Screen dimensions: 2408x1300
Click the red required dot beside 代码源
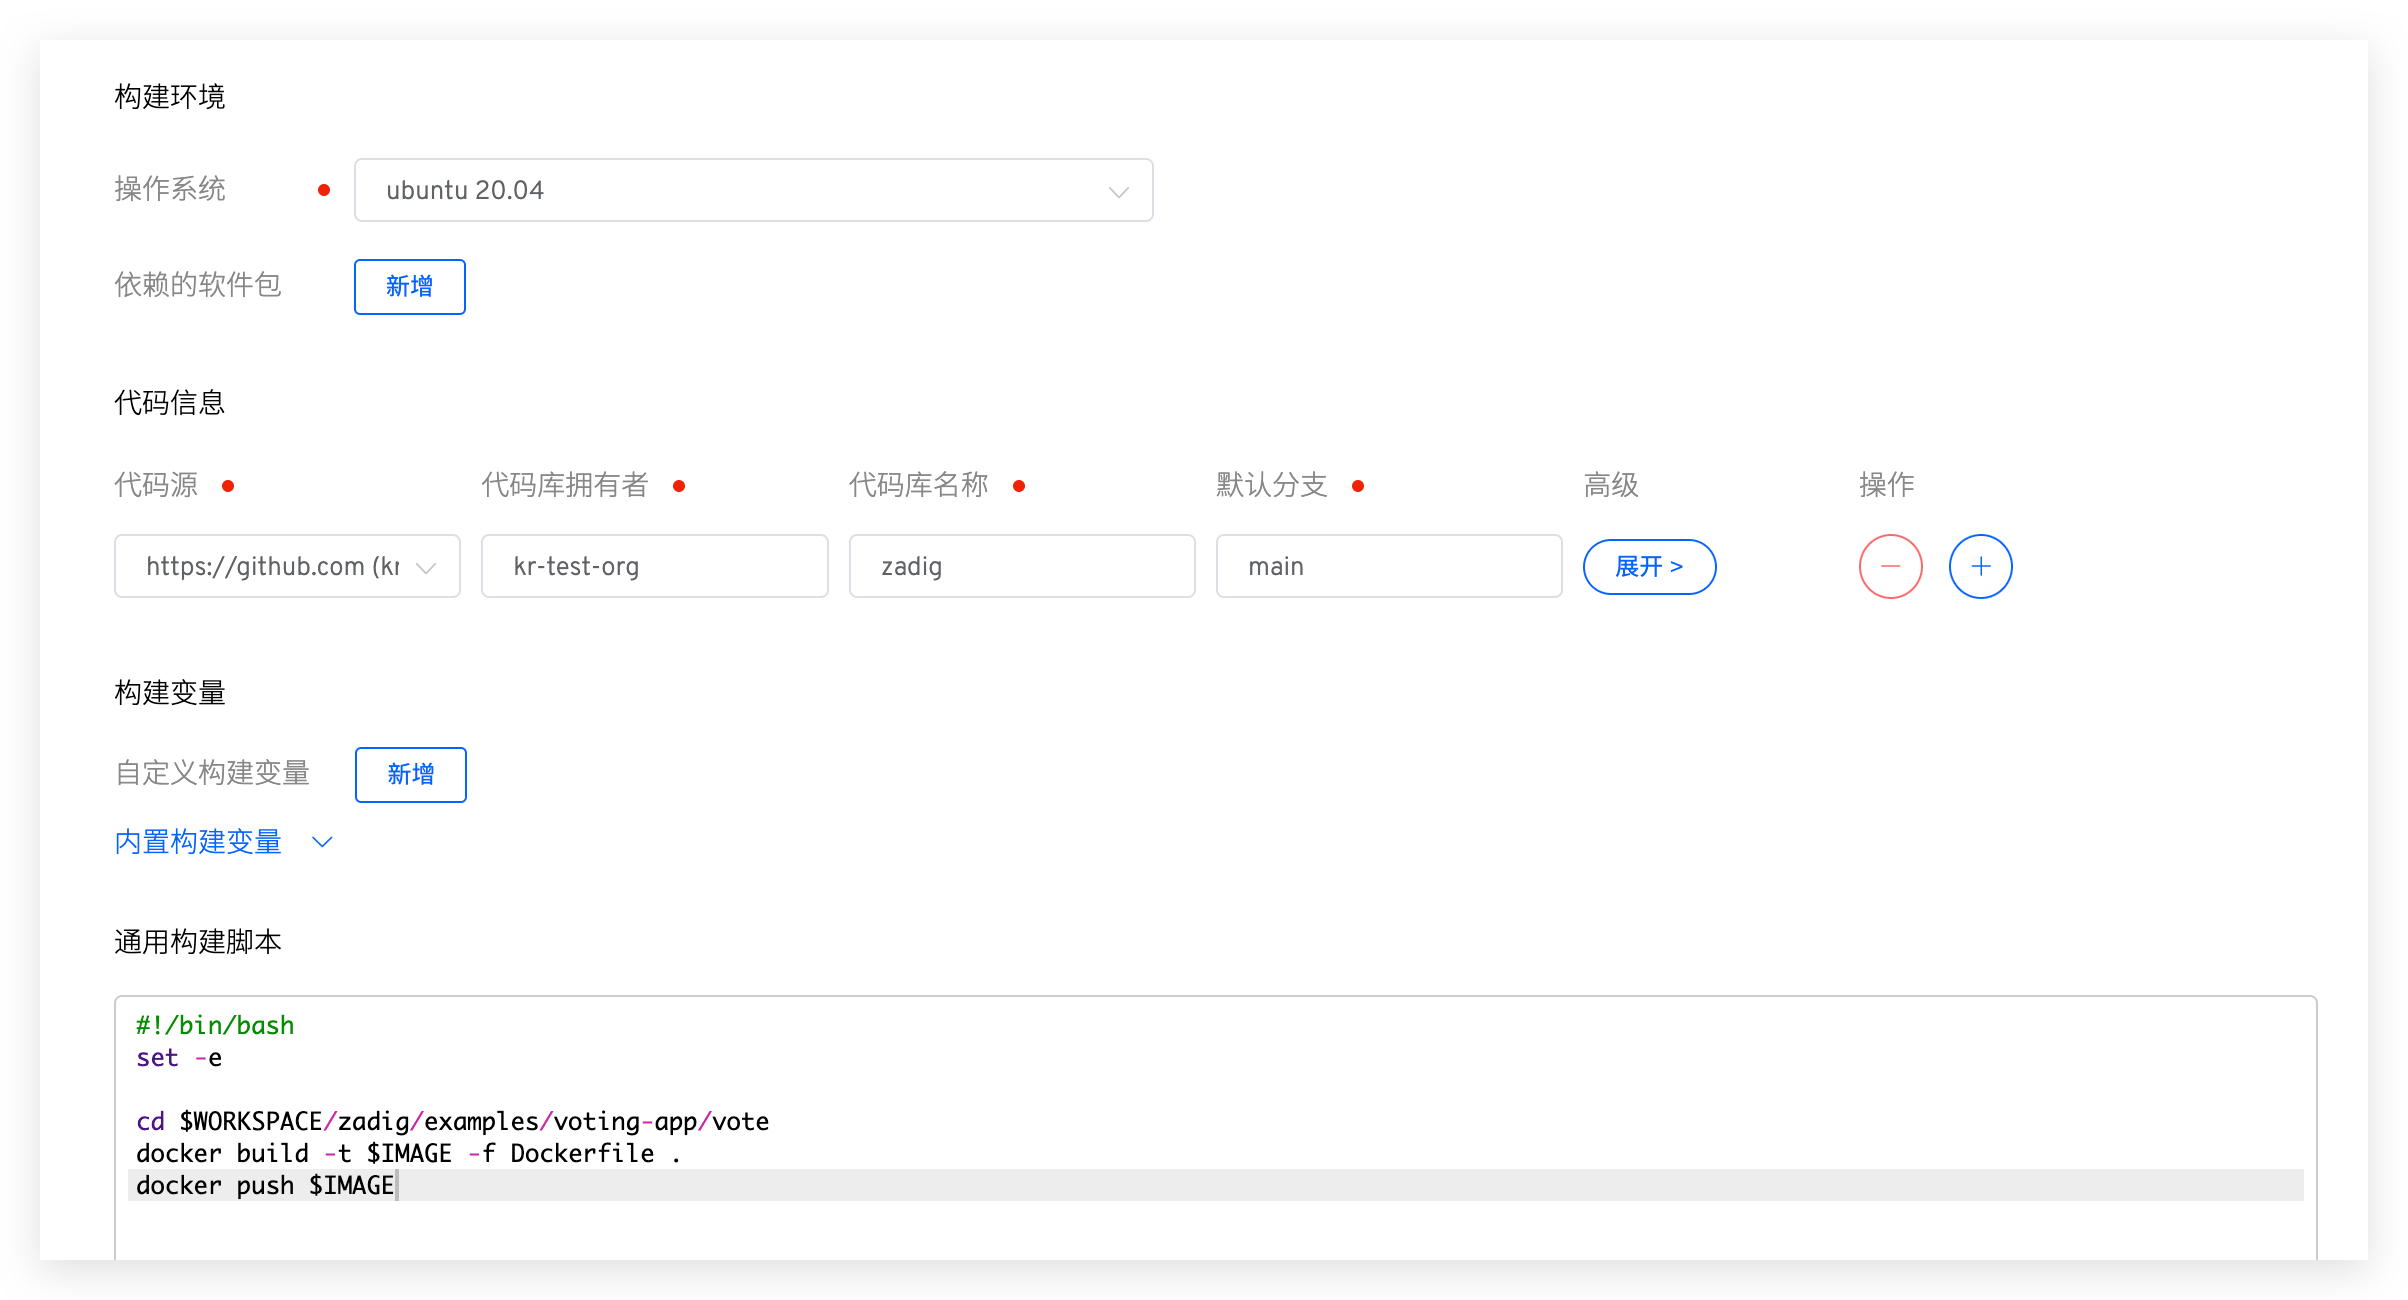click(x=228, y=485)
